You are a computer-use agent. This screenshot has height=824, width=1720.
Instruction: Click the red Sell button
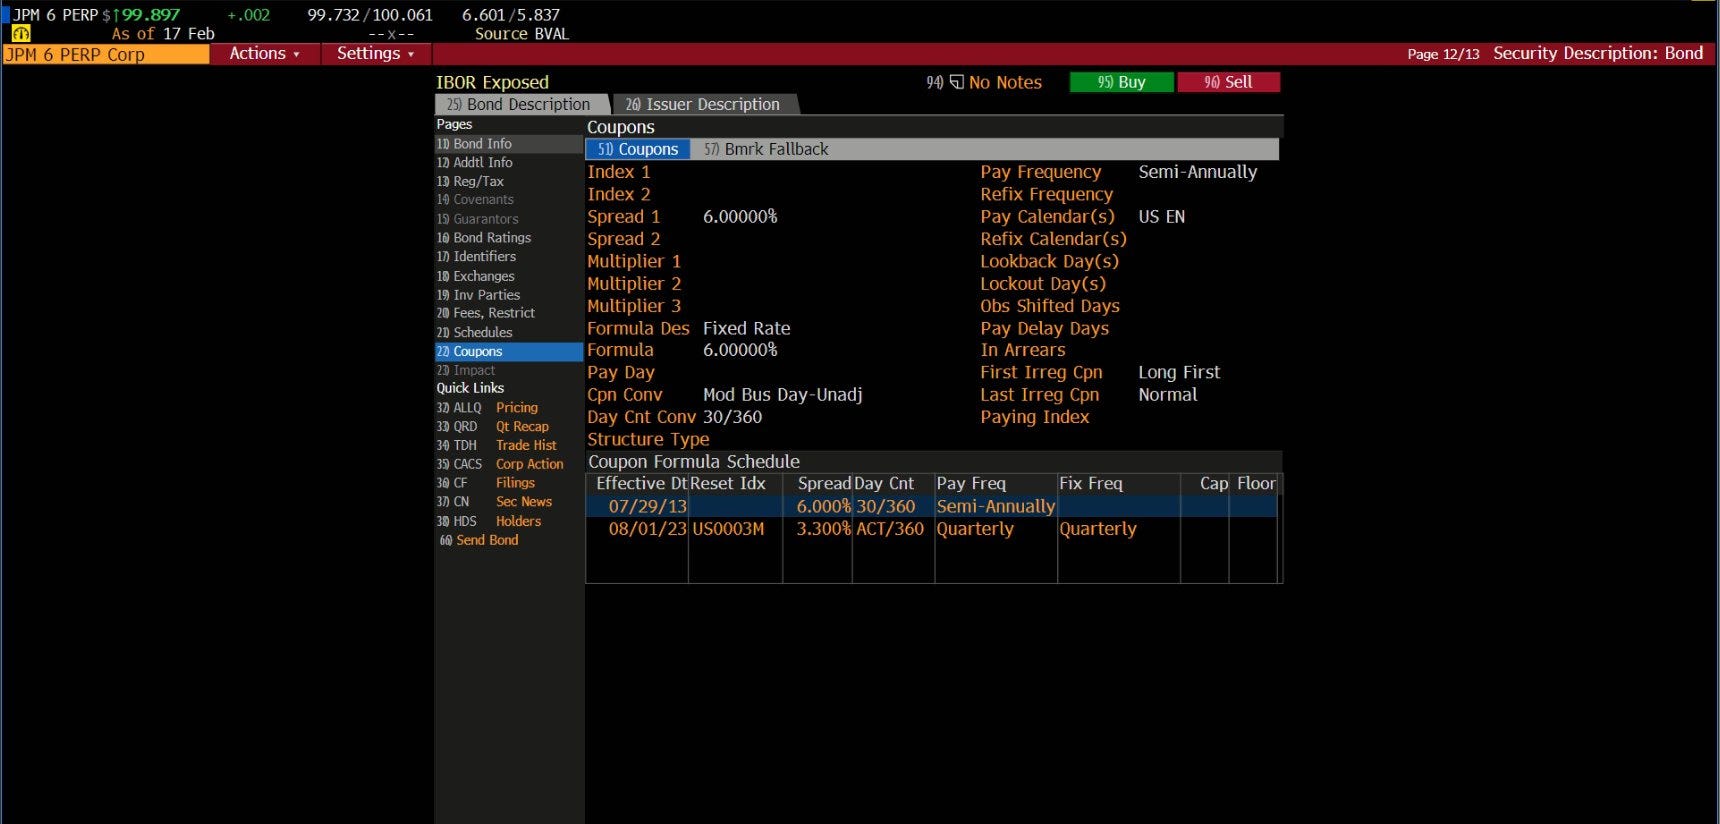(x=1228, y=82)
